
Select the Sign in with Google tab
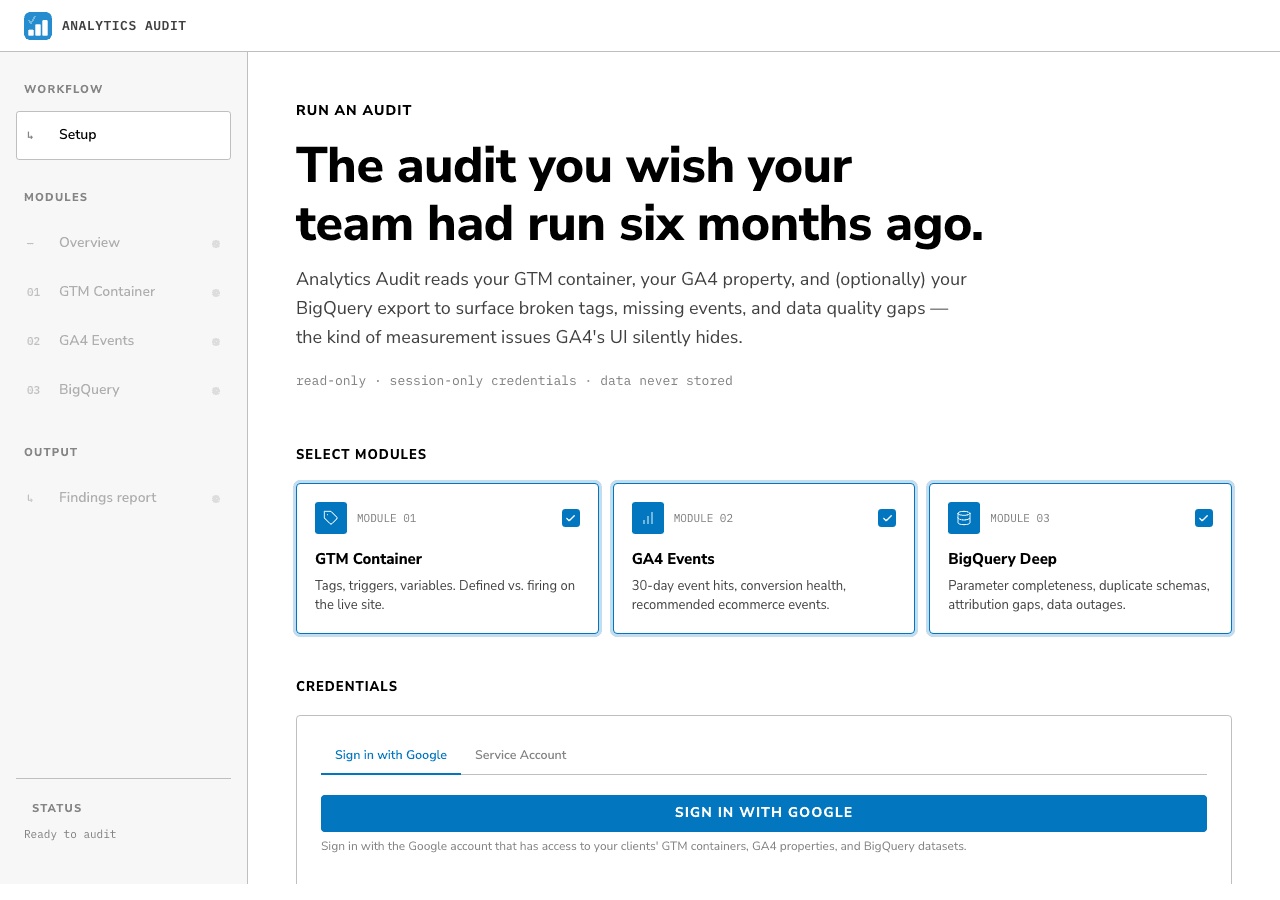391,755
